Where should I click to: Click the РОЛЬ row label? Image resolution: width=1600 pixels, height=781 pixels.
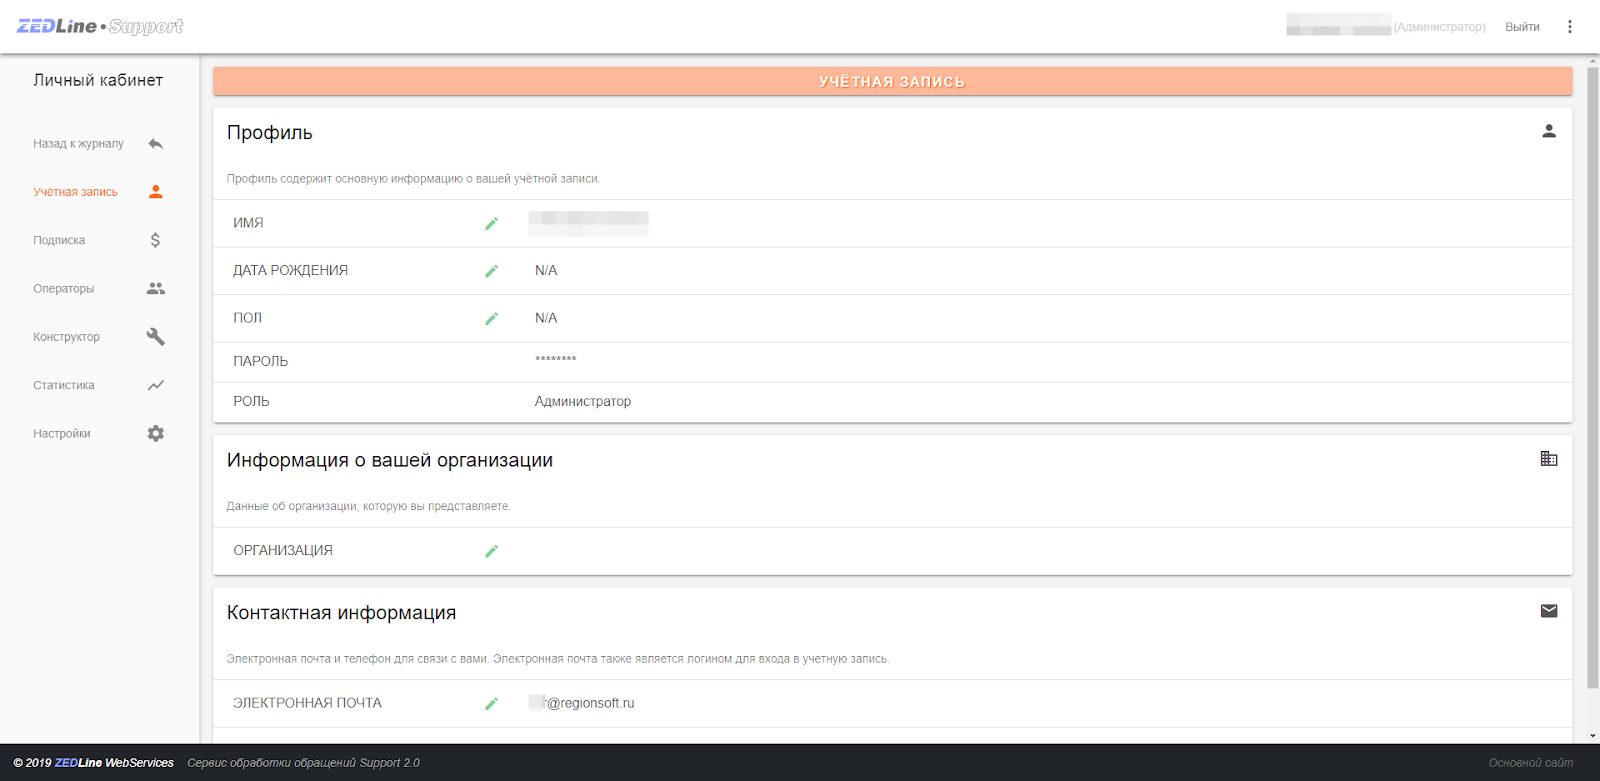click(251, 402)
